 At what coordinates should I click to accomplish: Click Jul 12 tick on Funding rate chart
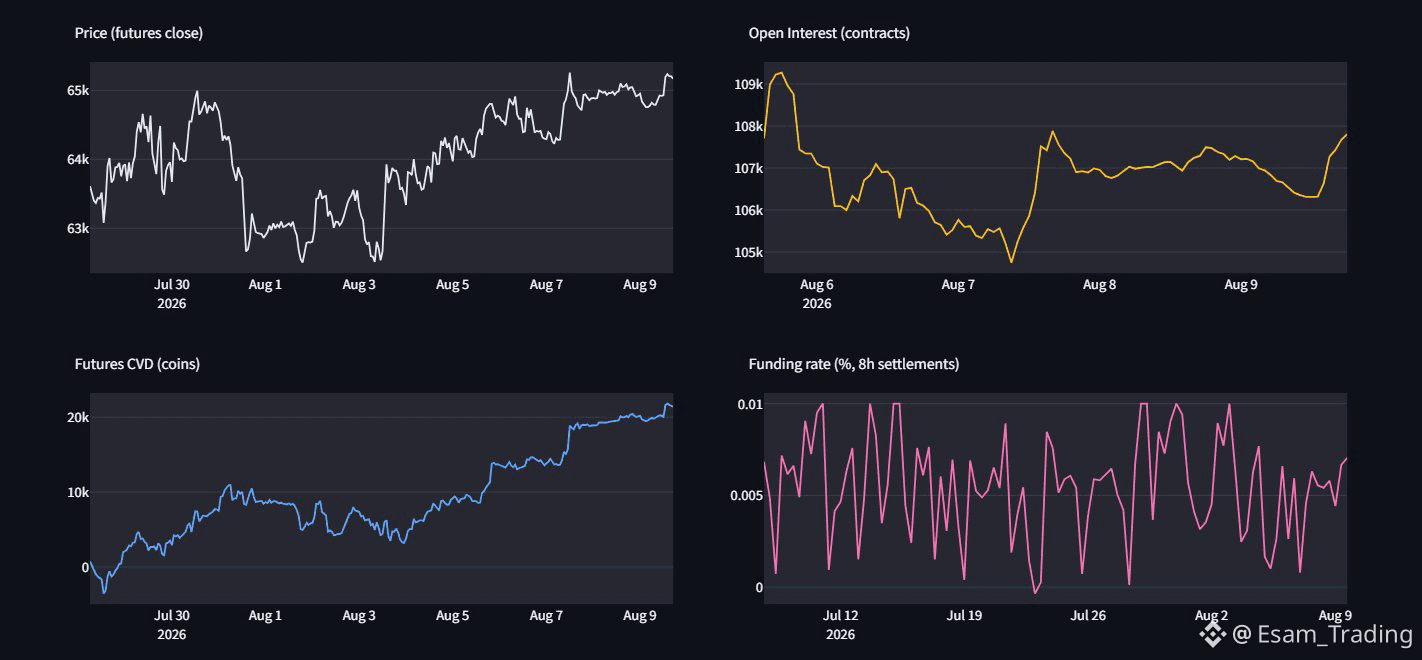point(840,616)
